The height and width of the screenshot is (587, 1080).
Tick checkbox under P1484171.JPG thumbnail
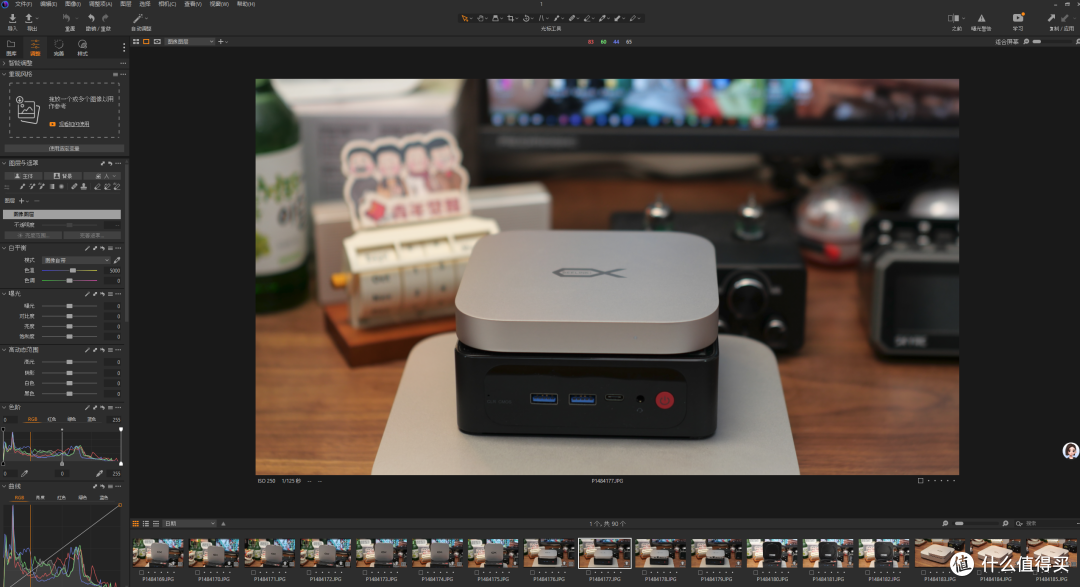(253, 573)
